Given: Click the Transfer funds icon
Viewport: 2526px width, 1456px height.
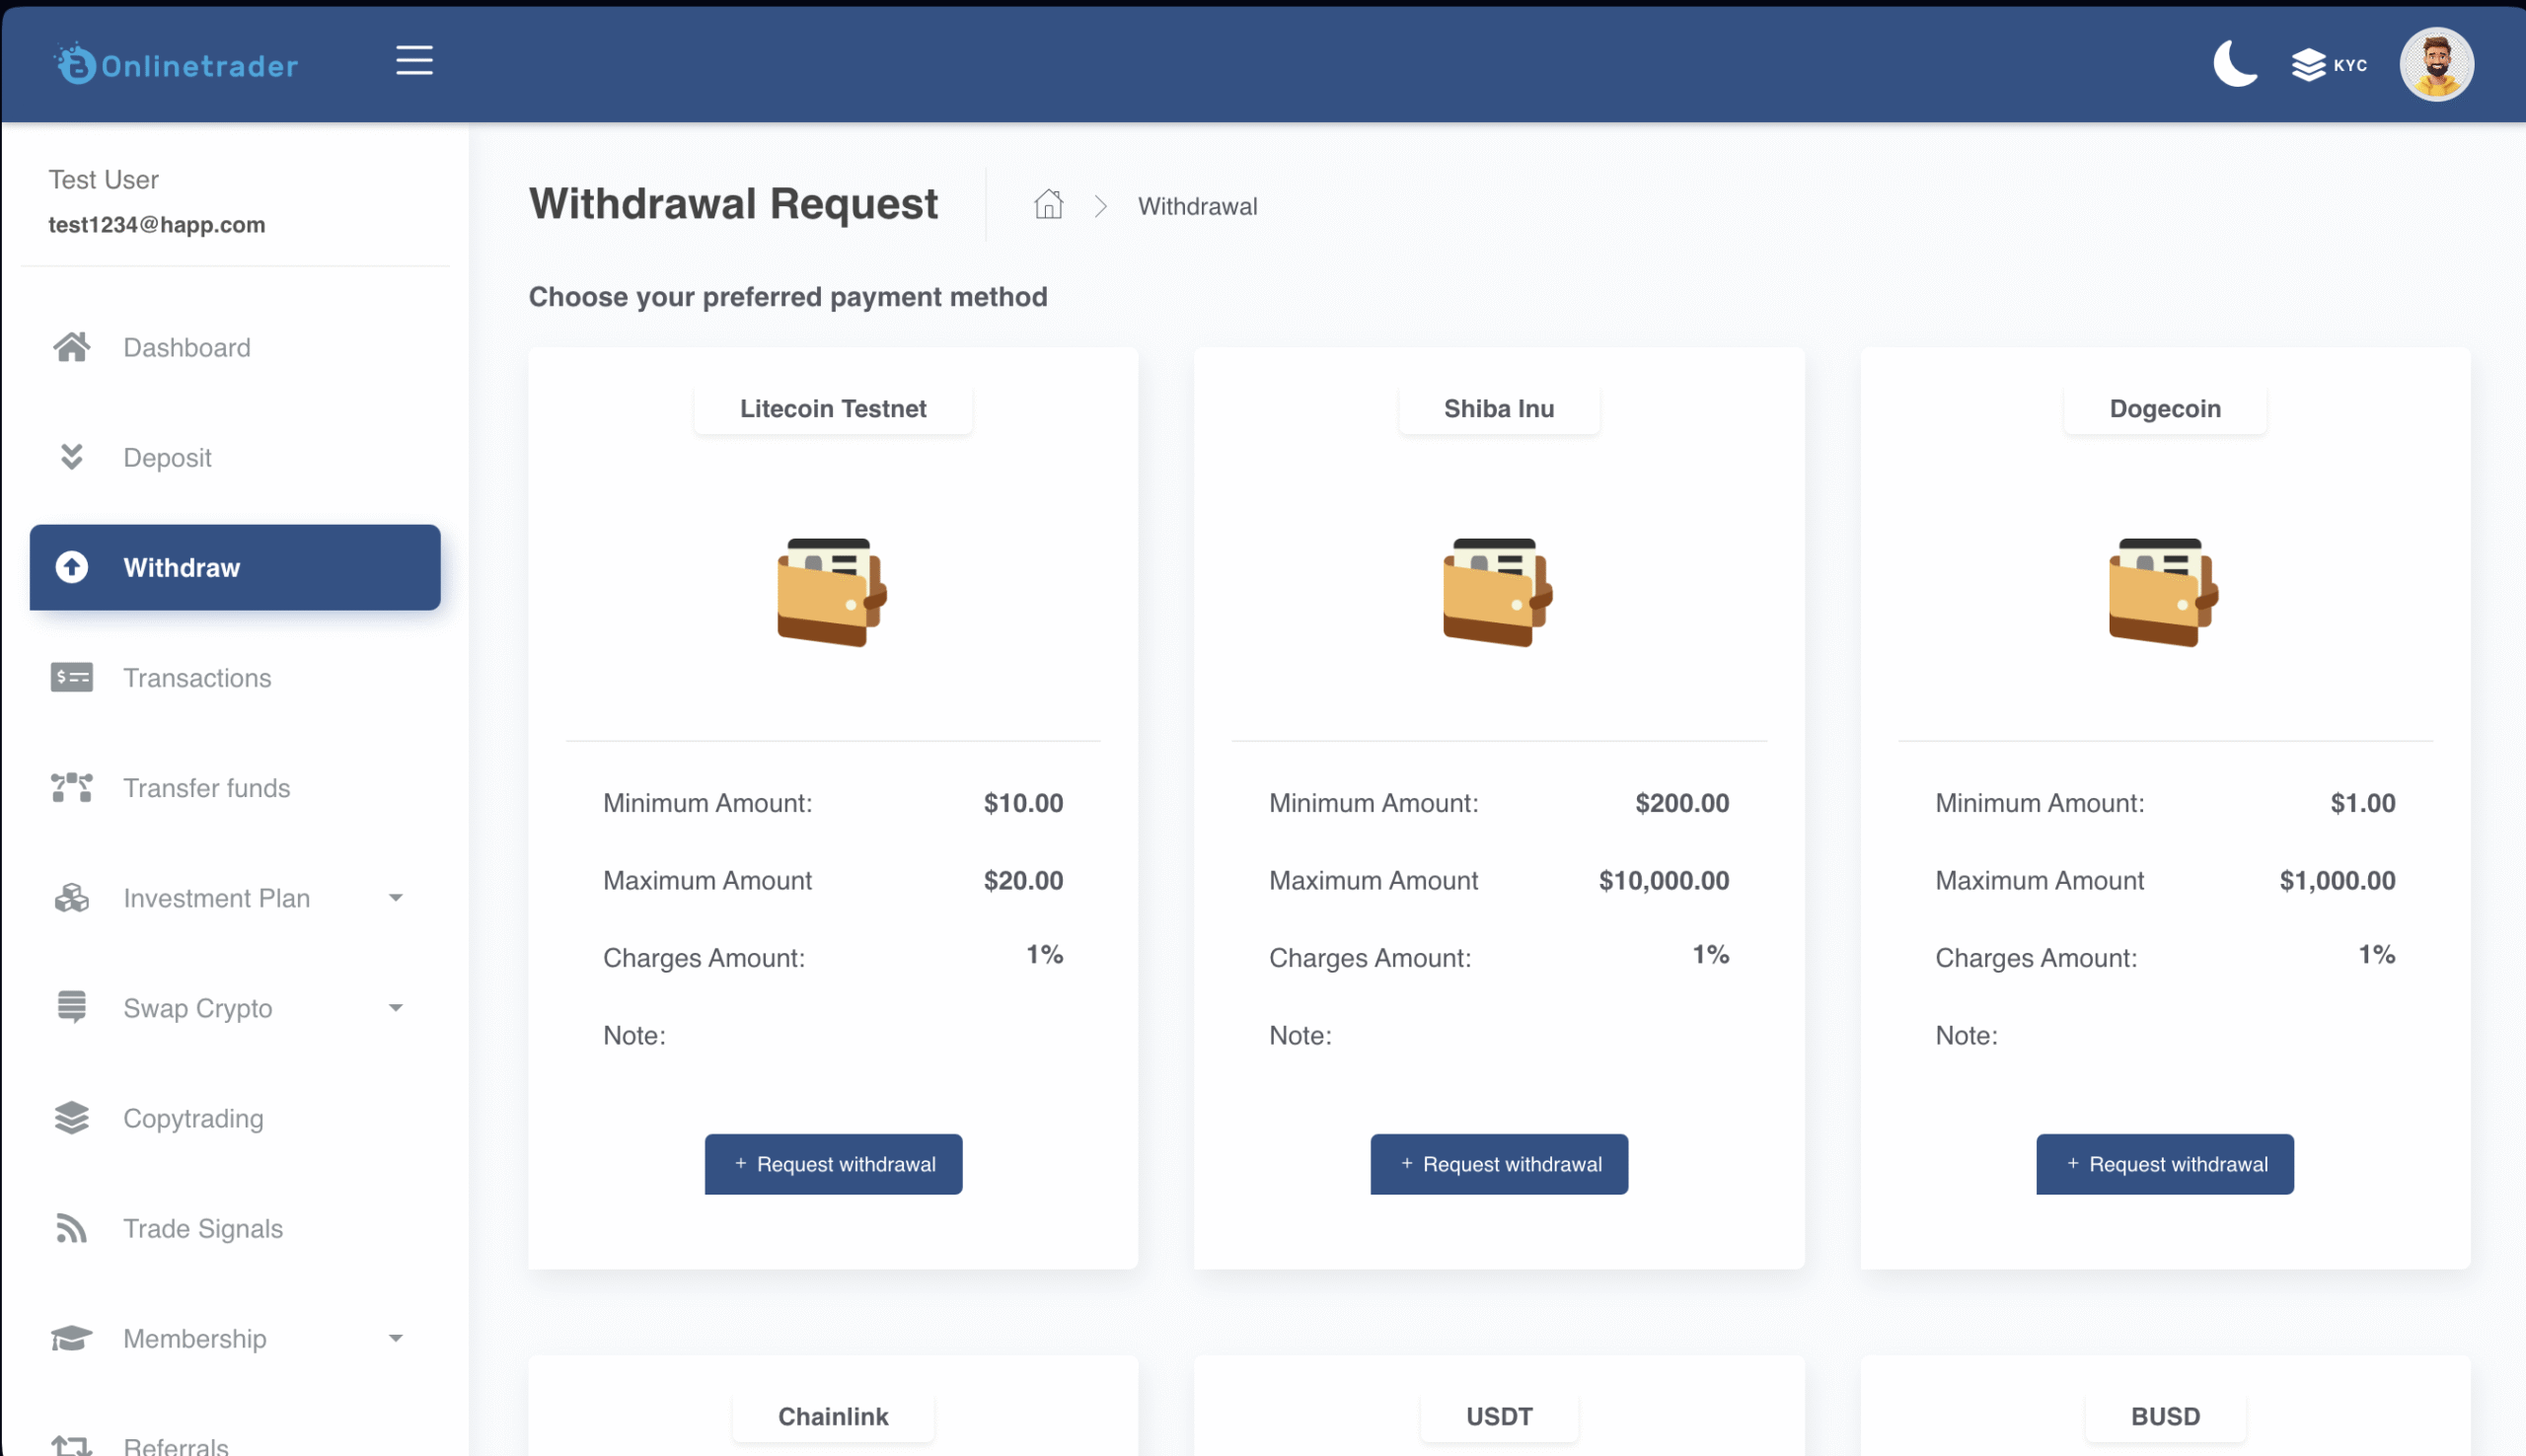Looking at the screenshot, I should click(72, 787).
